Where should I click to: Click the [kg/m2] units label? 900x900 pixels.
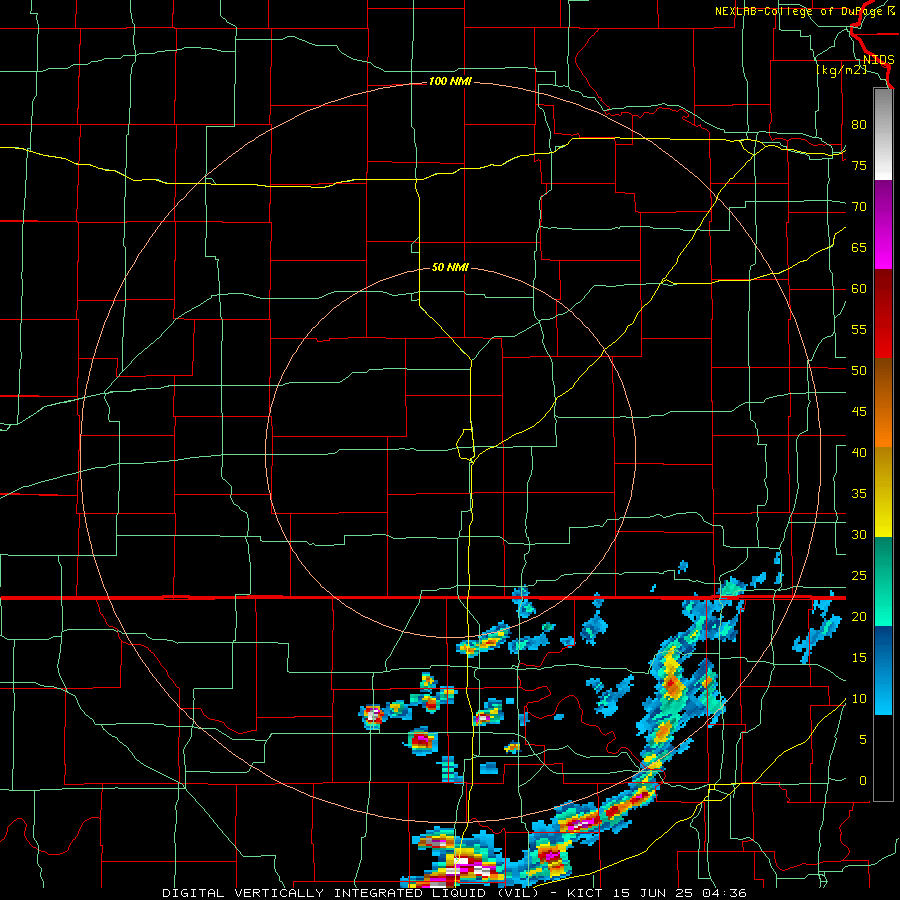841,71
